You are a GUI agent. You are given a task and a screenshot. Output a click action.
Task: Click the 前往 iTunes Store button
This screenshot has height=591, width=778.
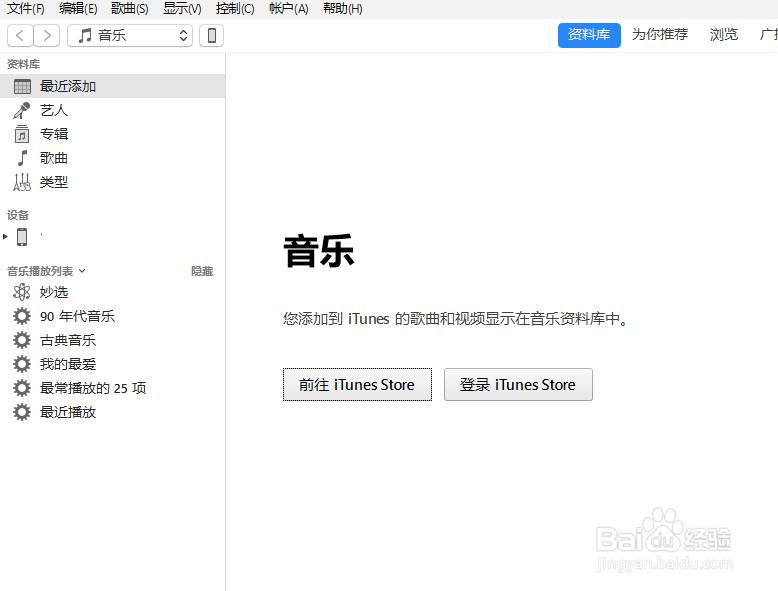coord(357,385)
